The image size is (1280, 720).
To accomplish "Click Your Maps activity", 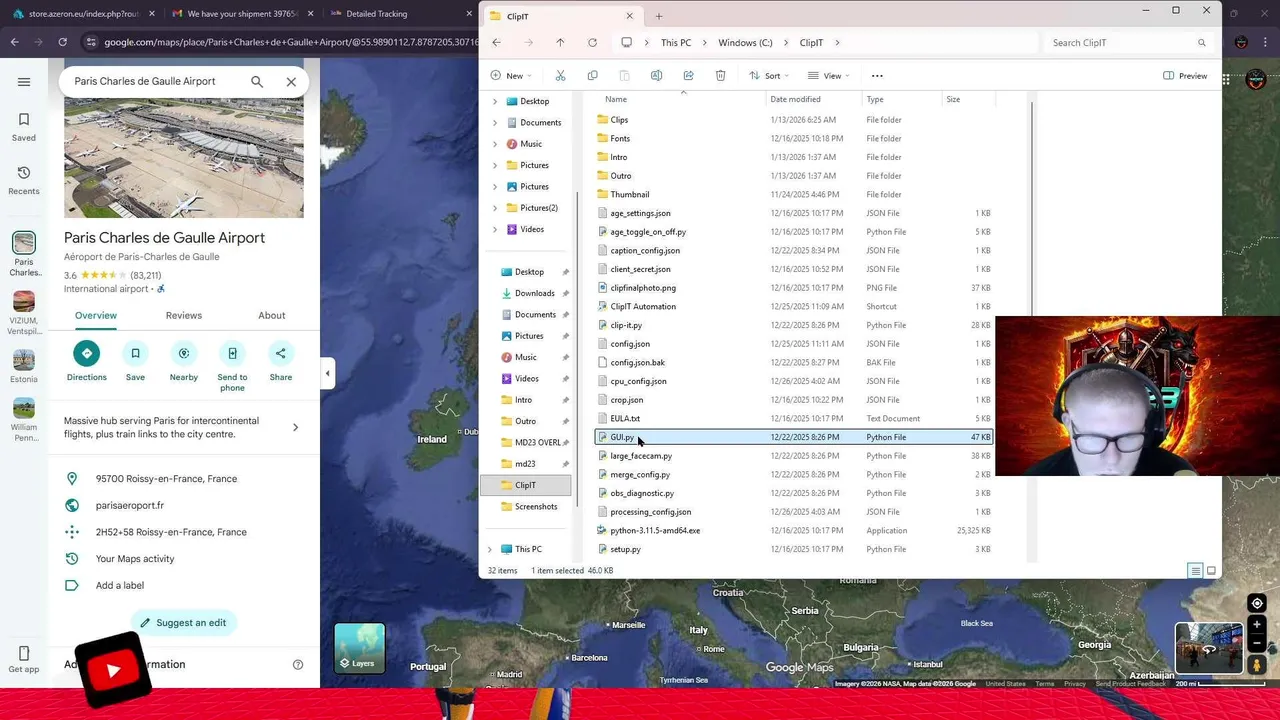I will [x=135, y=559].
